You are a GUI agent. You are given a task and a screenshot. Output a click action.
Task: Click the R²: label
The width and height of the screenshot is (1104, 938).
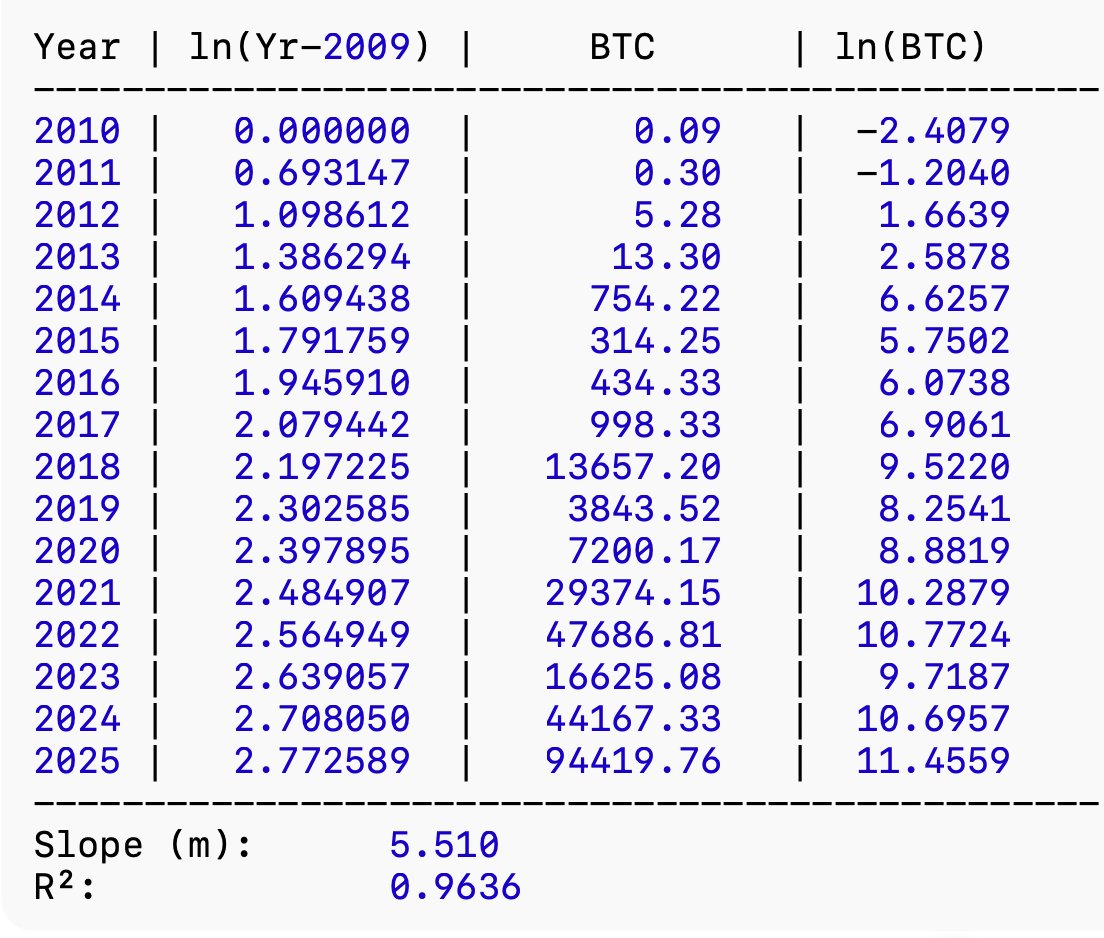64,887
